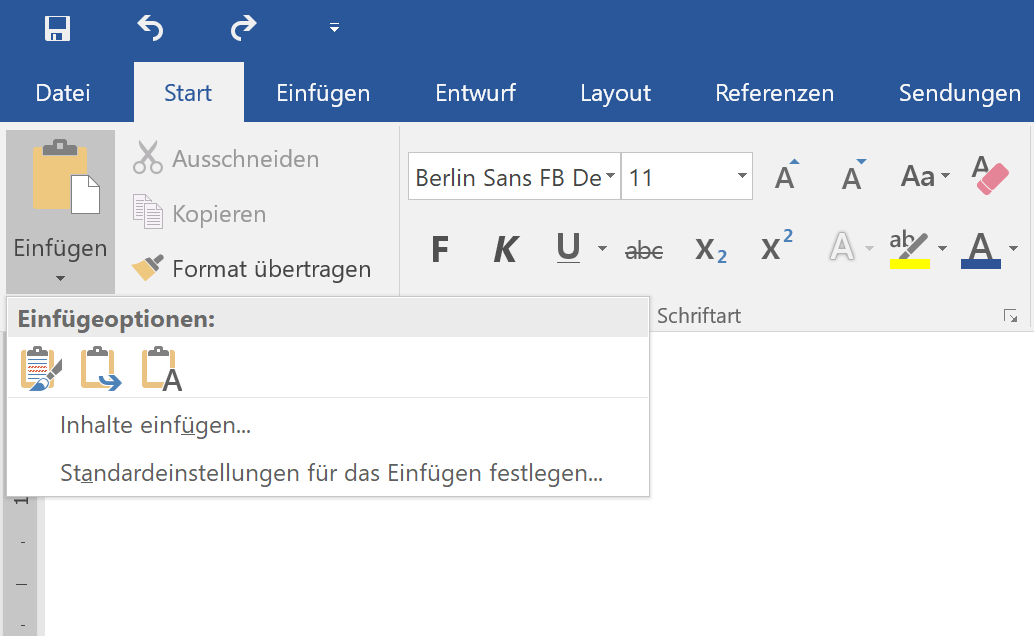Toggle subscript X2 button
This screenshot has width=1034, height=636.
[x=711, y=250]
